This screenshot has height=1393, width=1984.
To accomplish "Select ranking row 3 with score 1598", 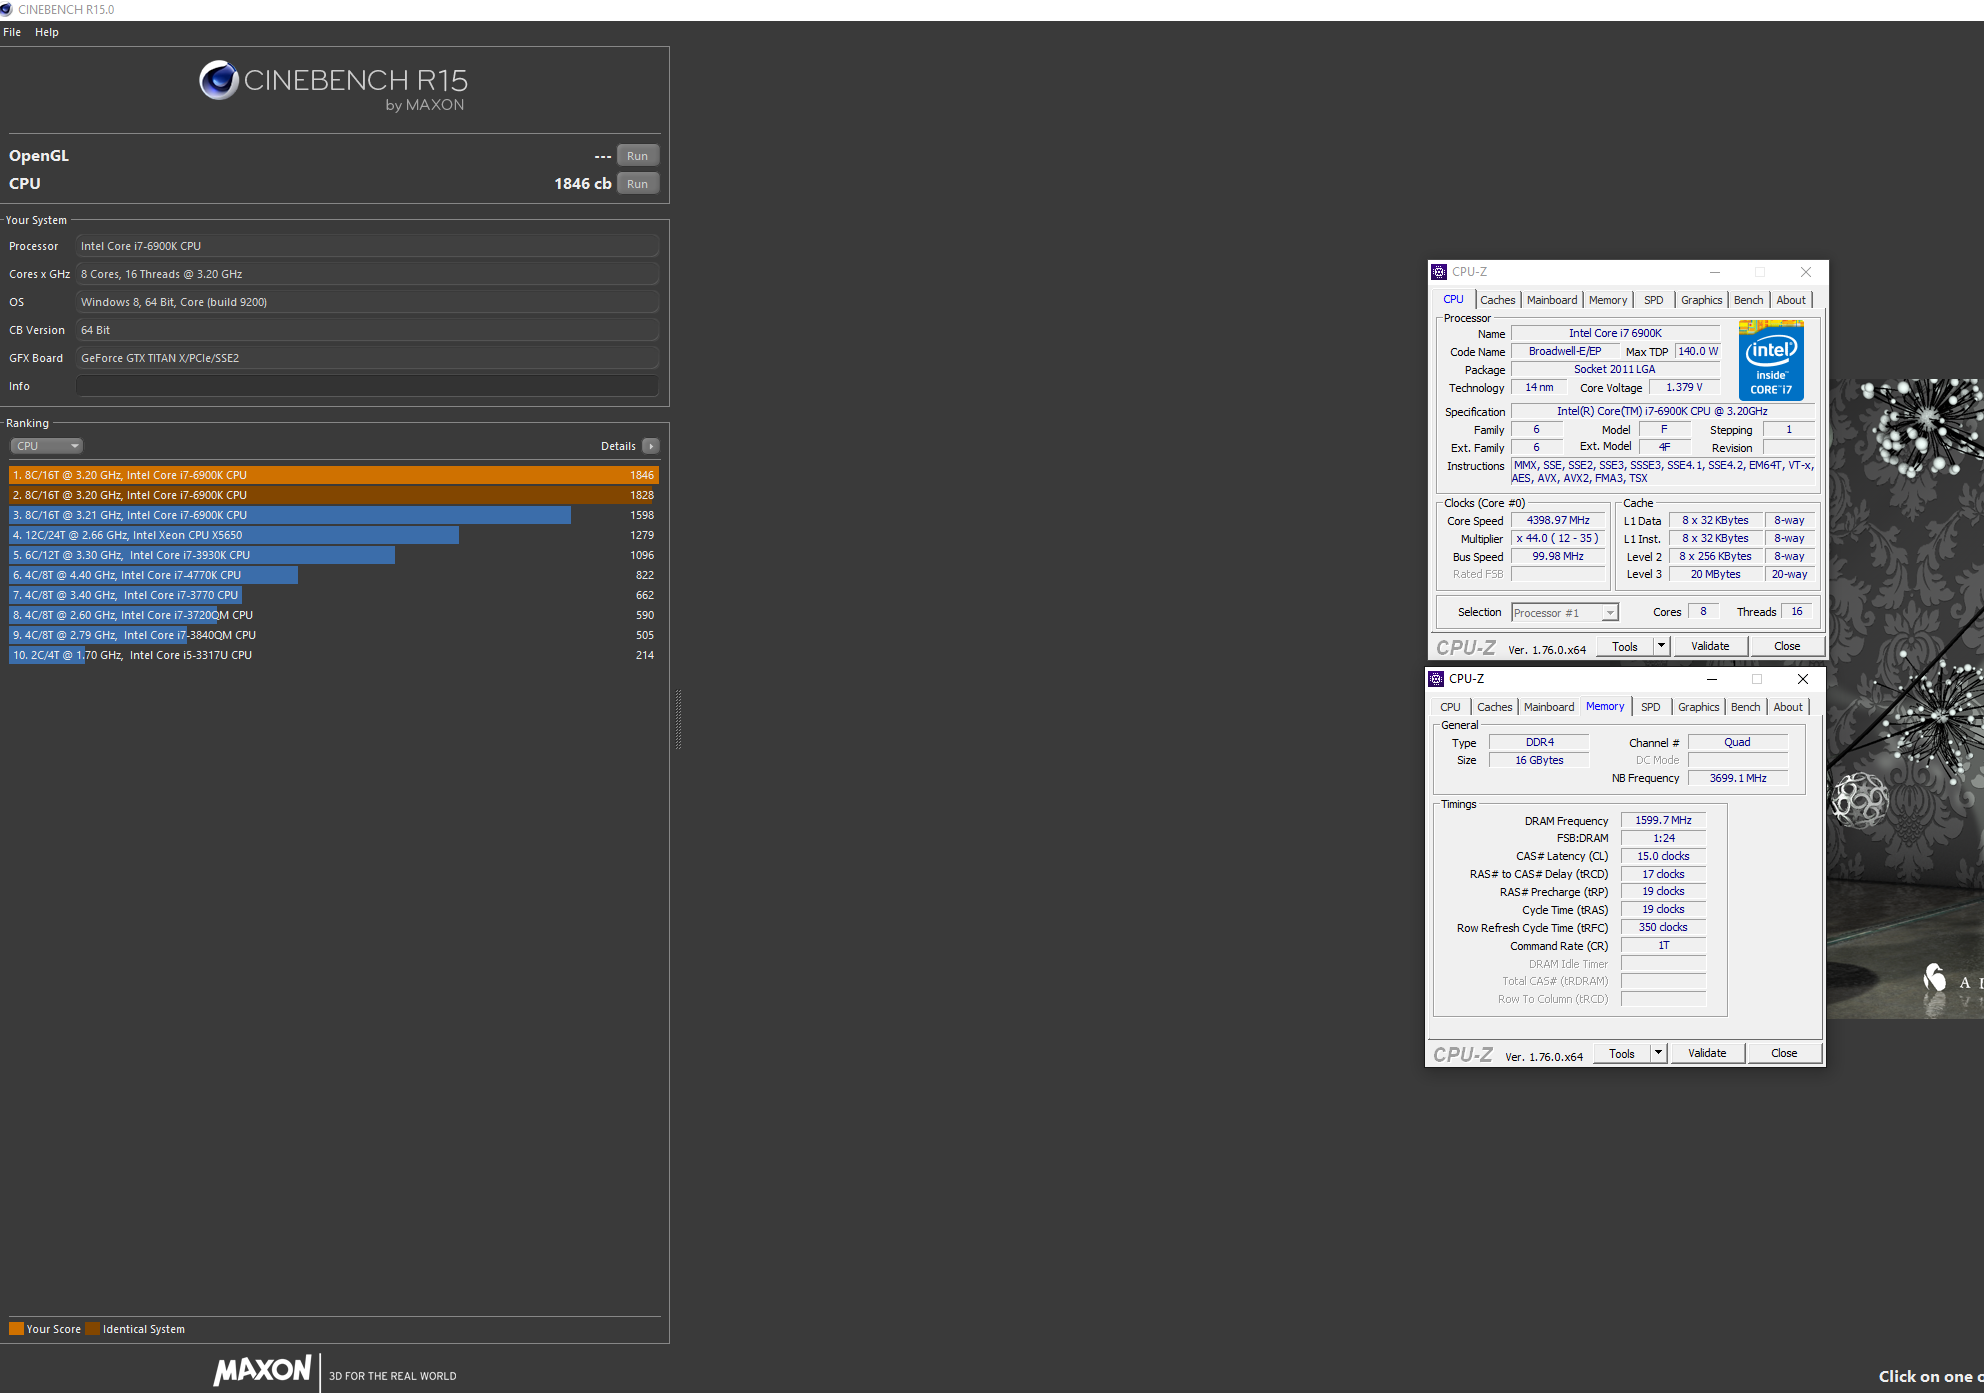I will 334,515.
